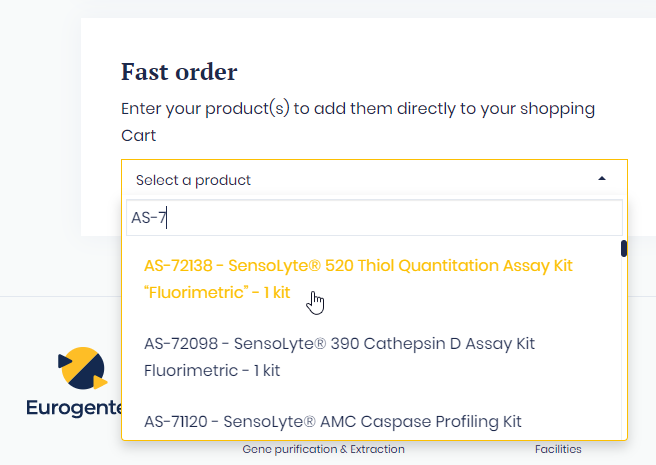Click the product search field containing AS-7
656x465 pixels.
click(373, 217)
